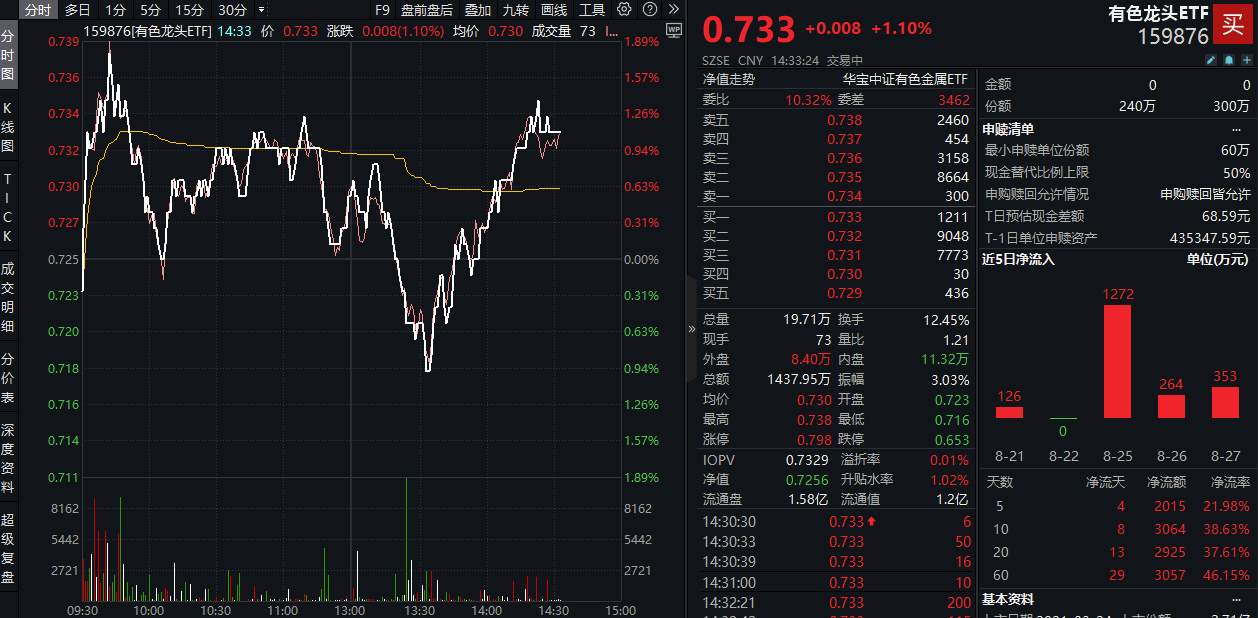Toggle 盘前盘后 pre/post market display
Viewport: 1258px width, 618px height.
pyautogui.click(x=427, y=8)
